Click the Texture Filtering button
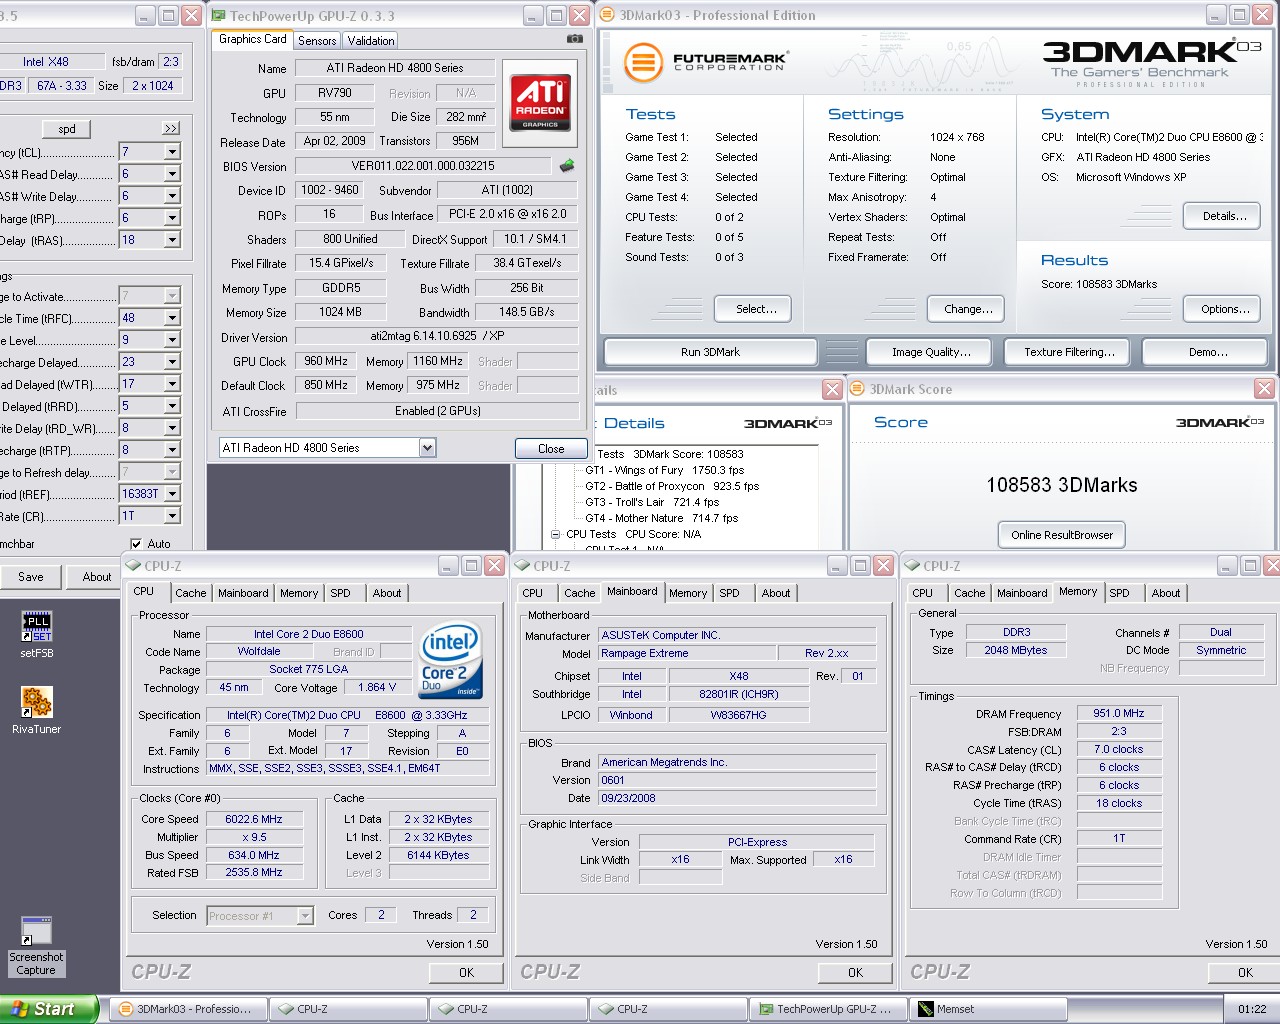Screen dimensions: 1280x1024 pyautogui.click(x=1069, y=352)
